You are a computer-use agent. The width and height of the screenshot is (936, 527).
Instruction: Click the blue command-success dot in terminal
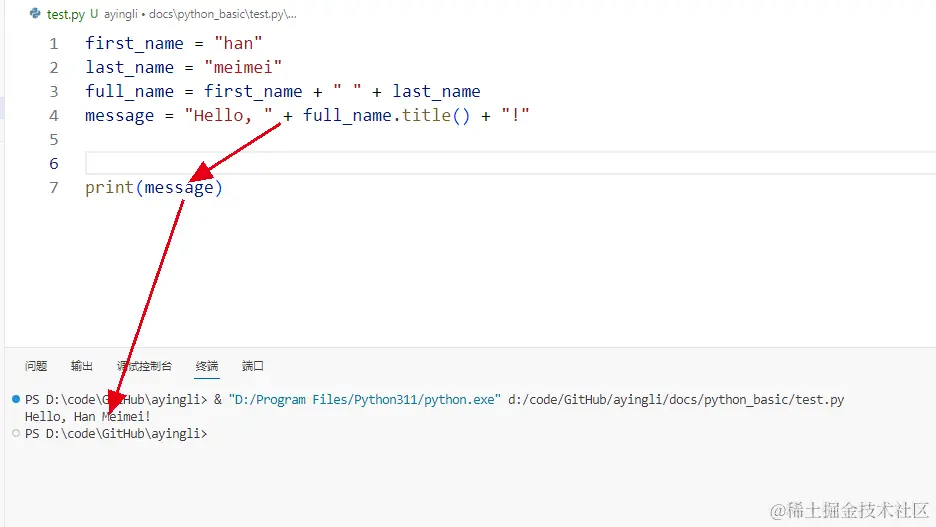click(x=16, y=399)
